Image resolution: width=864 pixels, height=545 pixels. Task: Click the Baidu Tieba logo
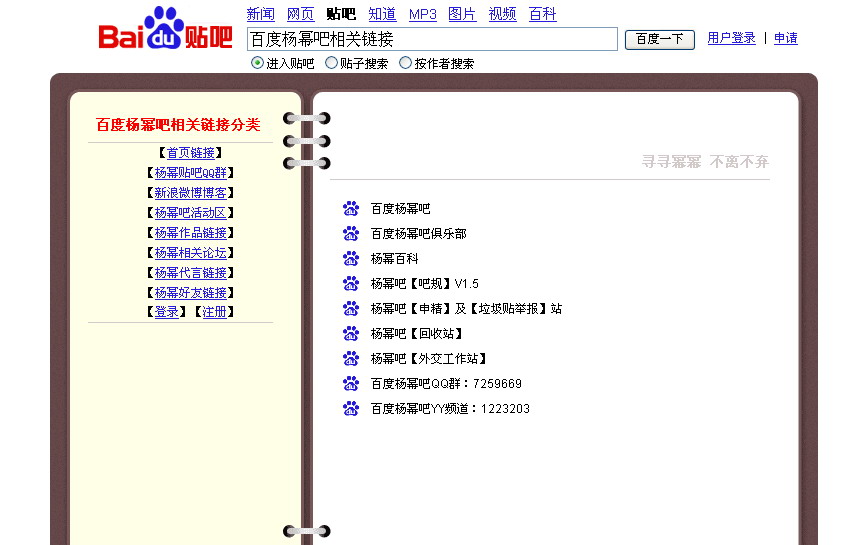(165, 29)
